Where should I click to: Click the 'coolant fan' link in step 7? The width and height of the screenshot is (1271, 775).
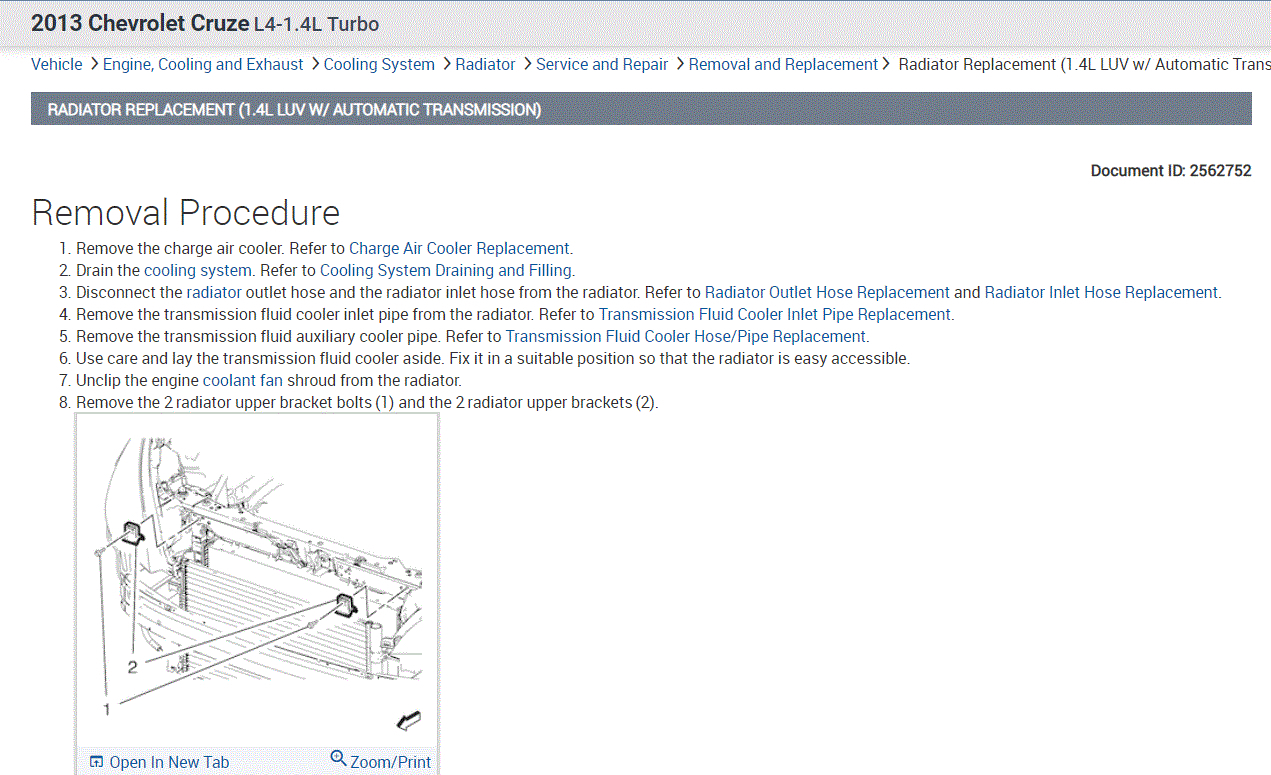tap(243, 380)
